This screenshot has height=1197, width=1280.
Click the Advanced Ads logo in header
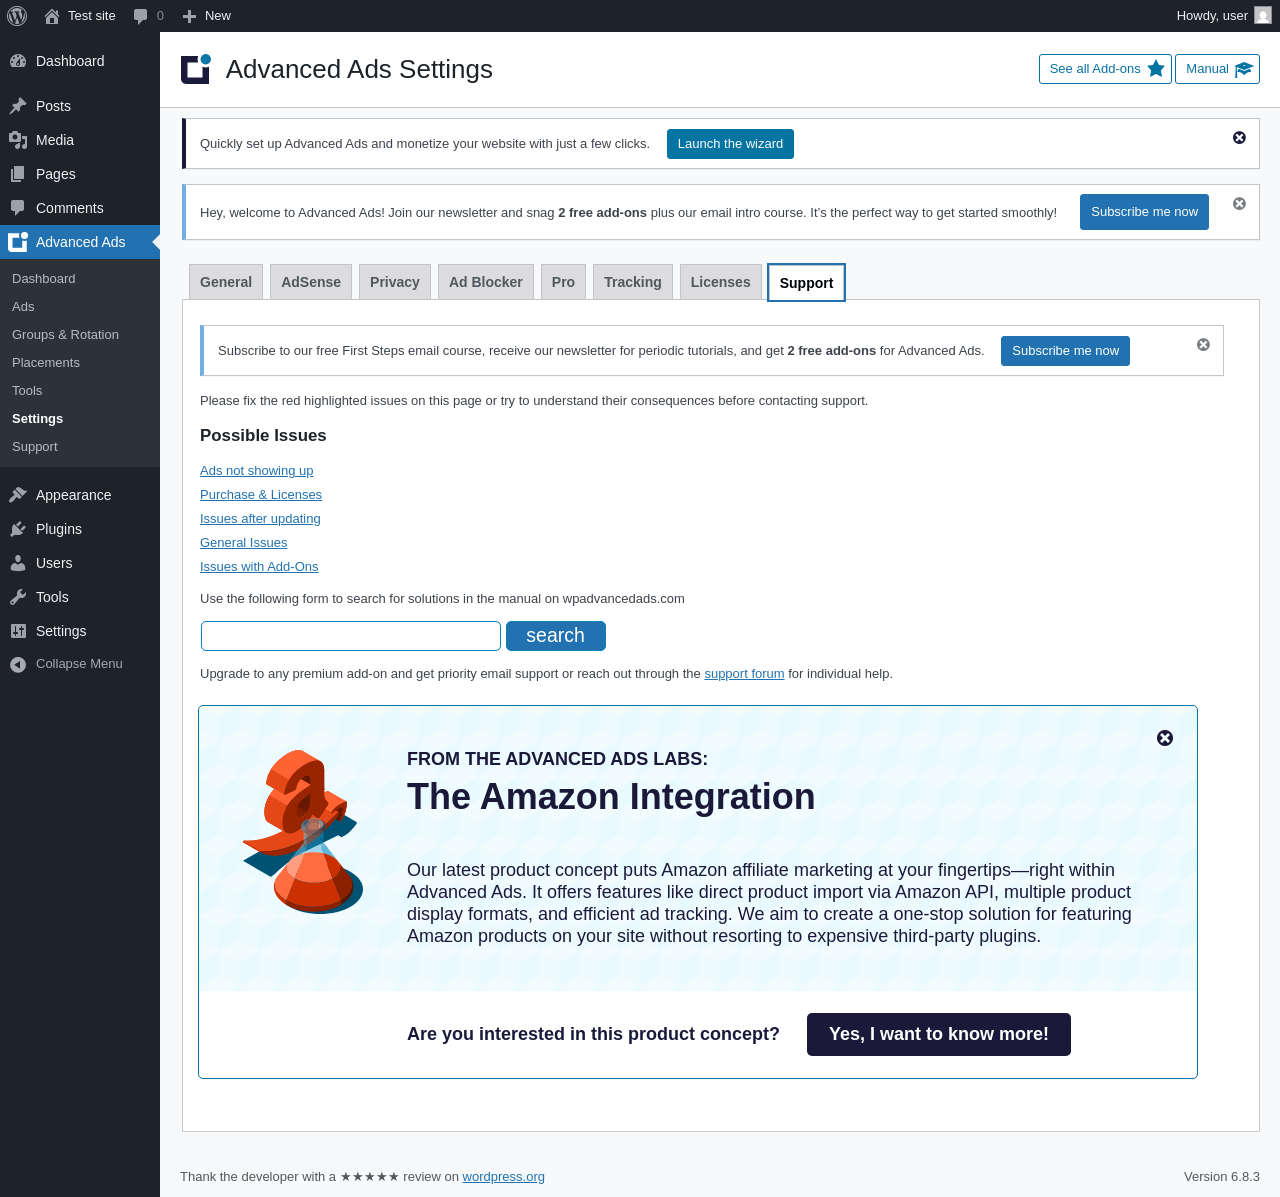tap(196, 69)
